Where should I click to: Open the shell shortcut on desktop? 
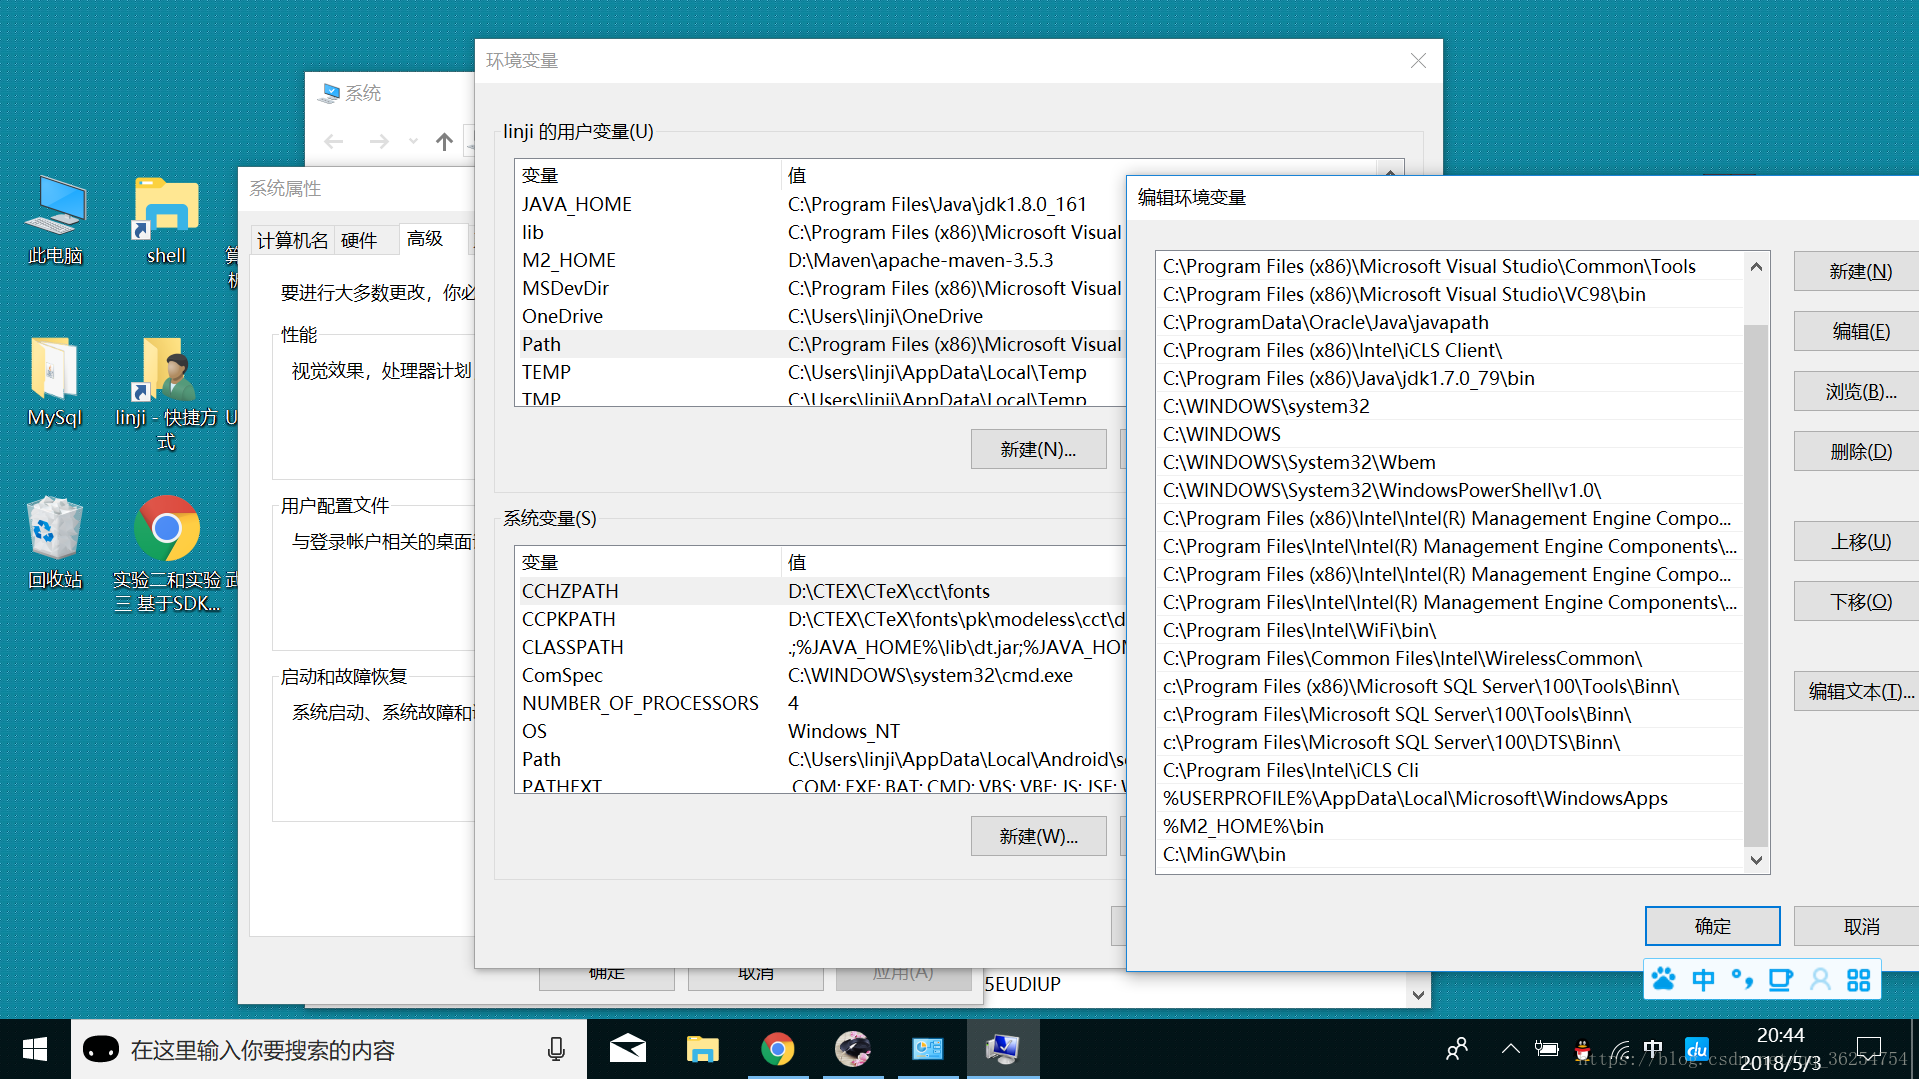pyautogui.click(x=166, y=219)
